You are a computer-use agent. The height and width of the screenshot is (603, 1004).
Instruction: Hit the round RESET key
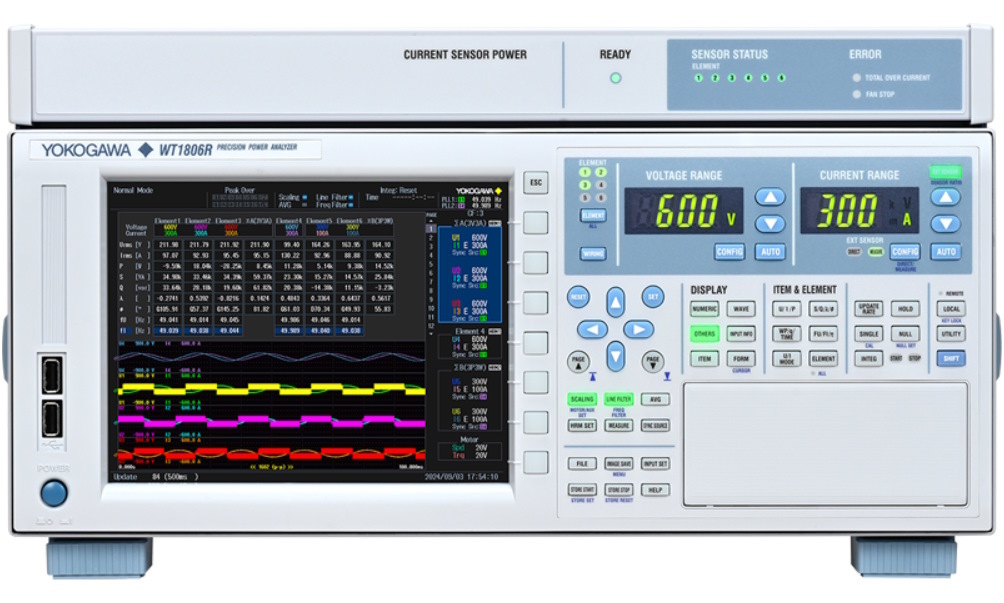click(x=578, y=296)
